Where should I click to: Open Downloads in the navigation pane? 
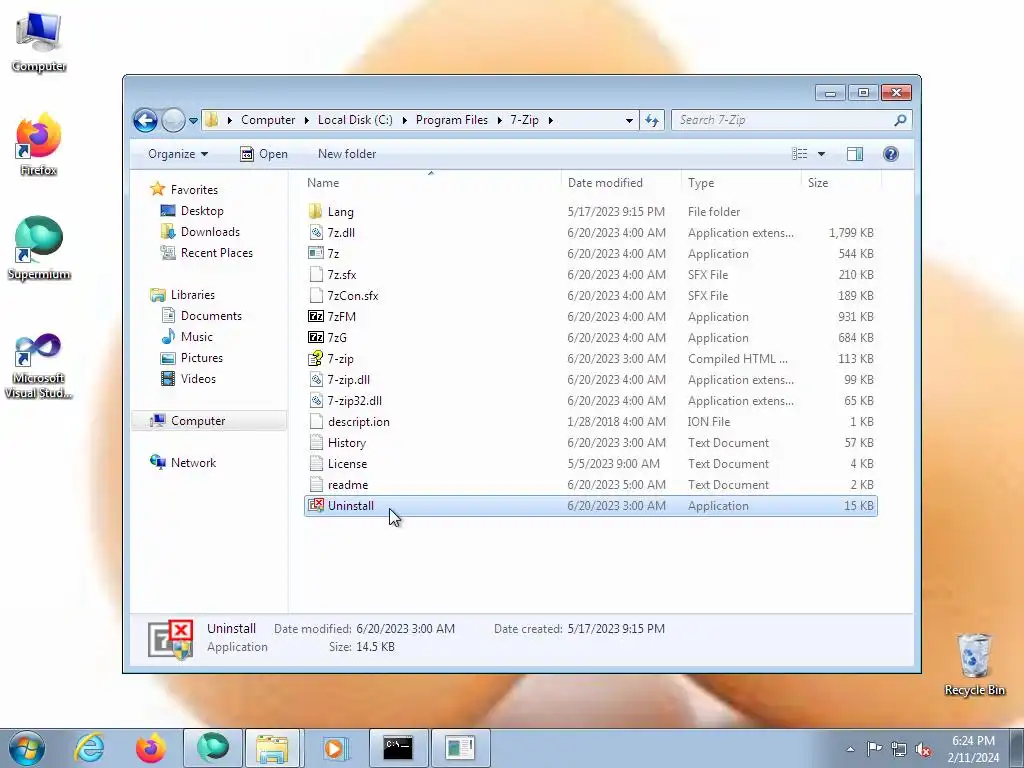click(210, 232)
